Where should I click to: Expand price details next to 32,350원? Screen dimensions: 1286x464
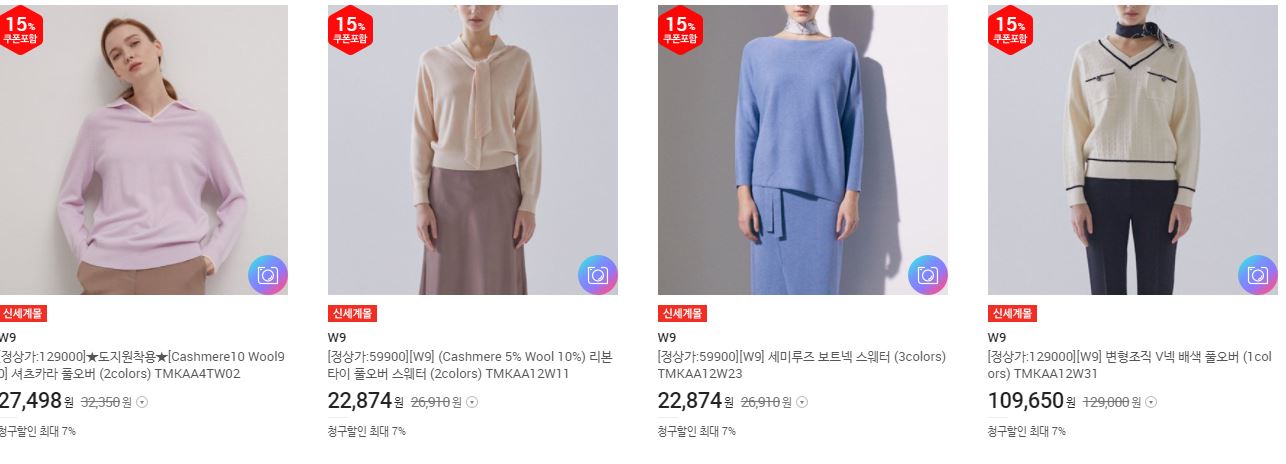142,403
